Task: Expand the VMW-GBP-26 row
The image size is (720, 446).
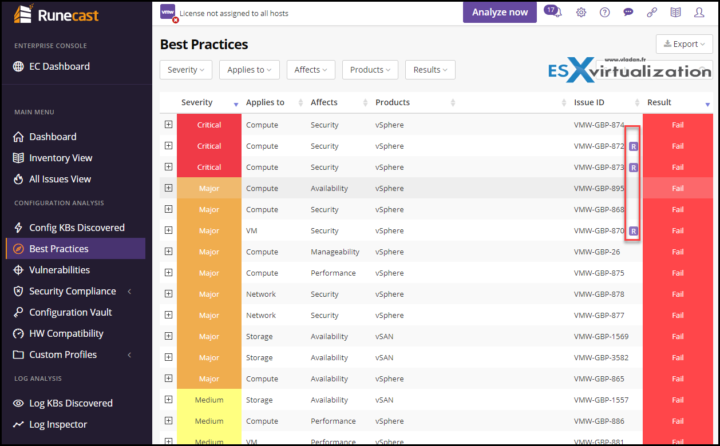Action: [x=169, y=251]
